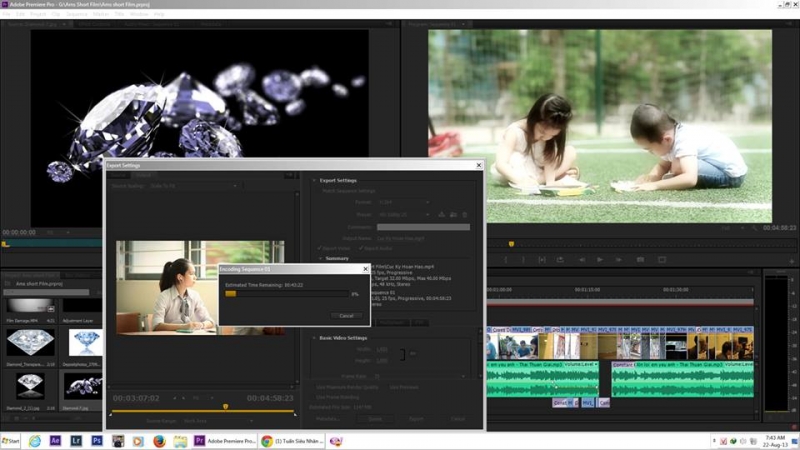Open the preview zoom Fit dropdown
Screen dimensions: 800x450
coord(203,398)
